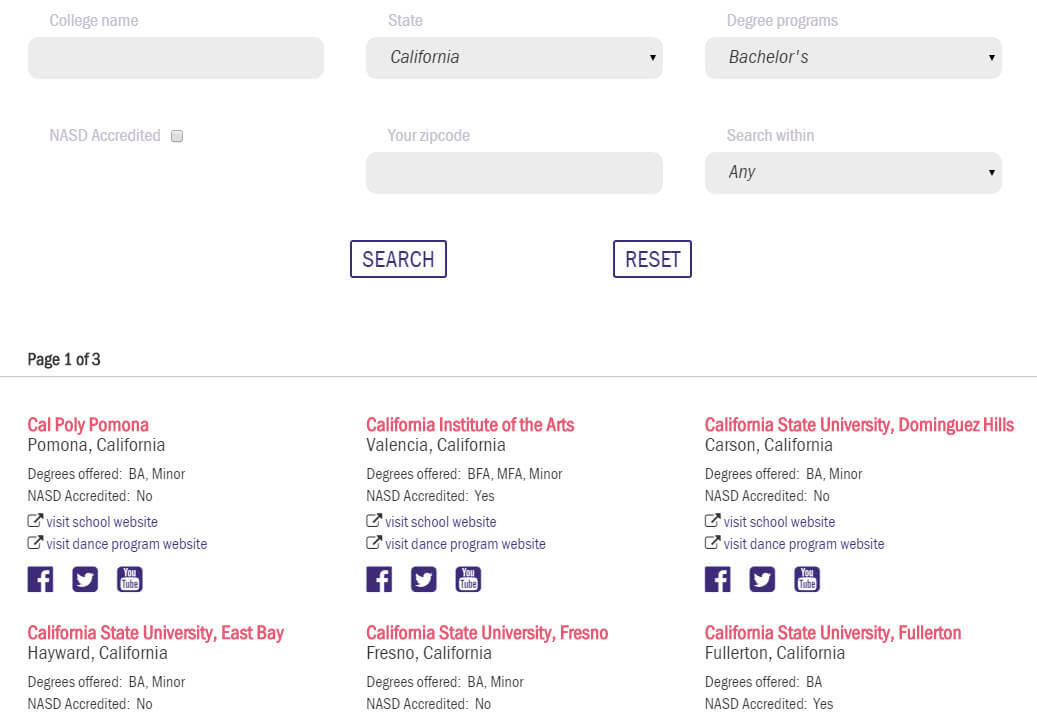Select Fullerton 'Degrees offered: BA' text
This screenshot has height=721, width=1037.
pos(763,682)
